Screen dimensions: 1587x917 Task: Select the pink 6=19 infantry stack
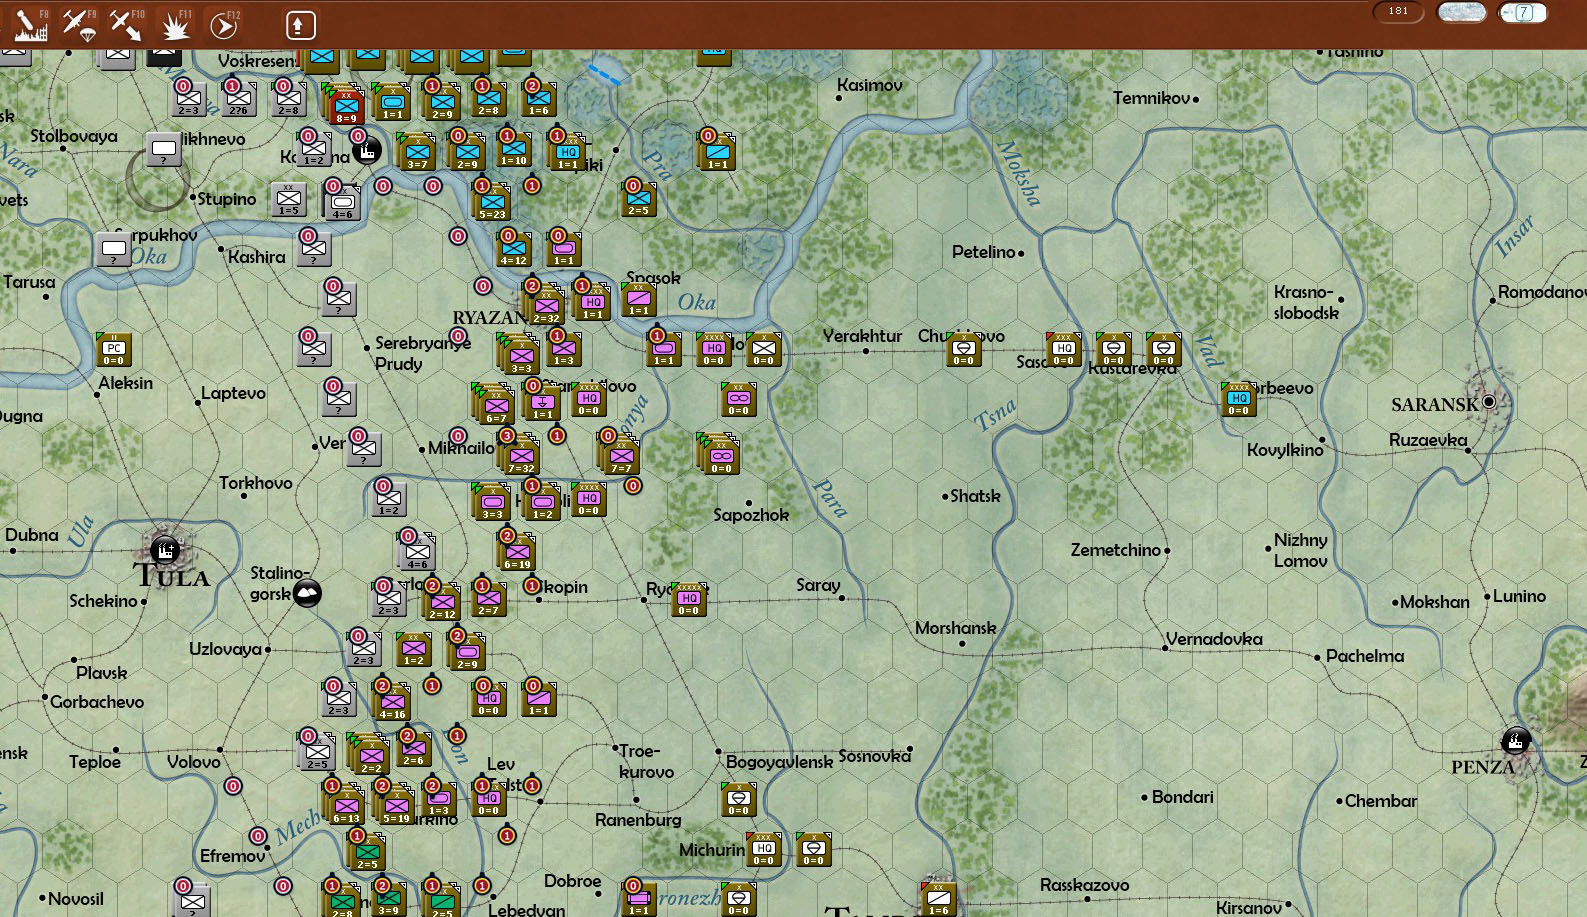pos(517,552)
